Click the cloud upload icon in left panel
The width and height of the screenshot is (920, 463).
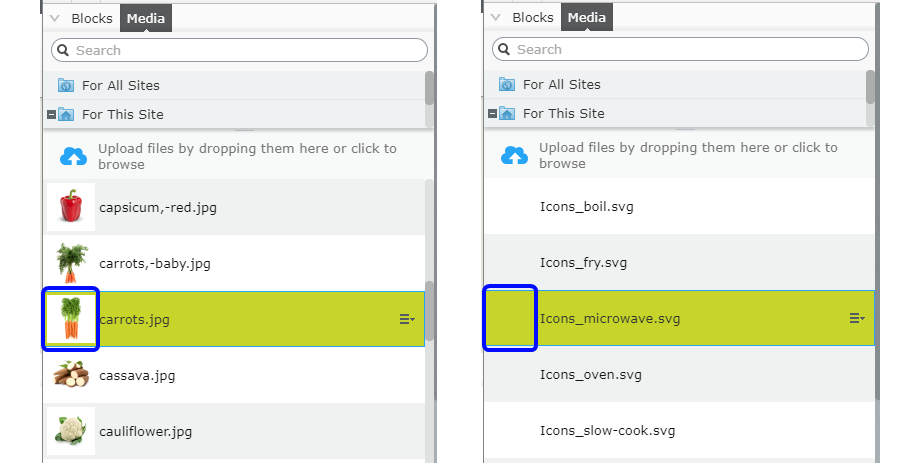click(x=74, y=156)
